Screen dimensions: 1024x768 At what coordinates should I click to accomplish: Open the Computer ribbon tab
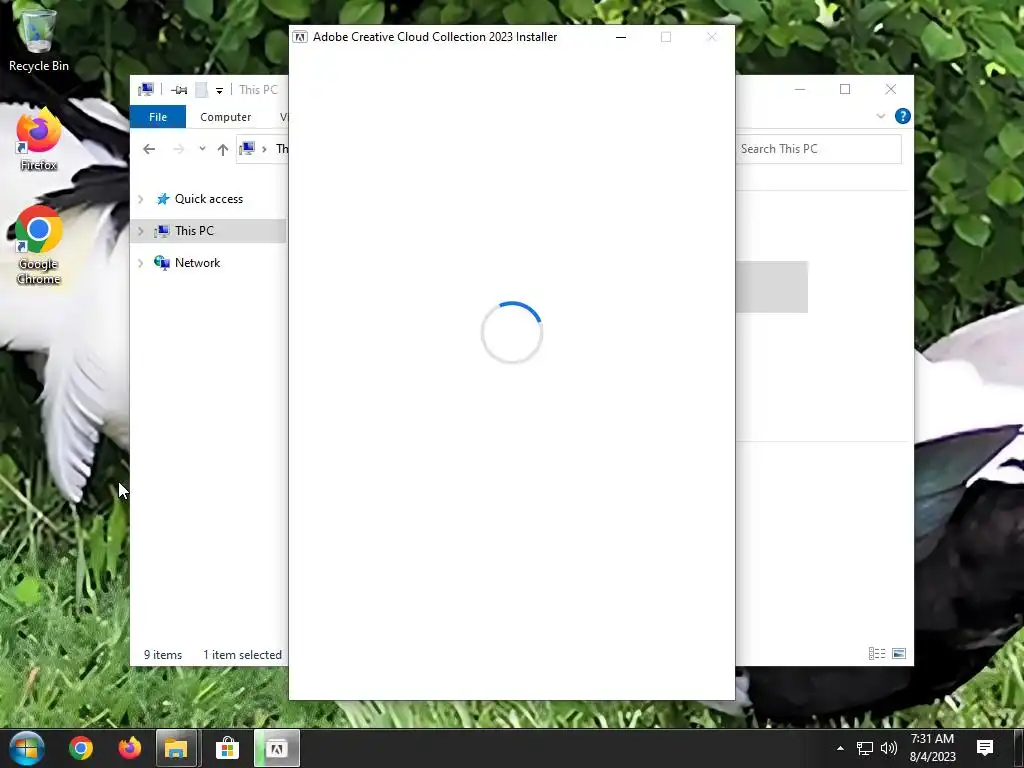(x=225, y=117)
